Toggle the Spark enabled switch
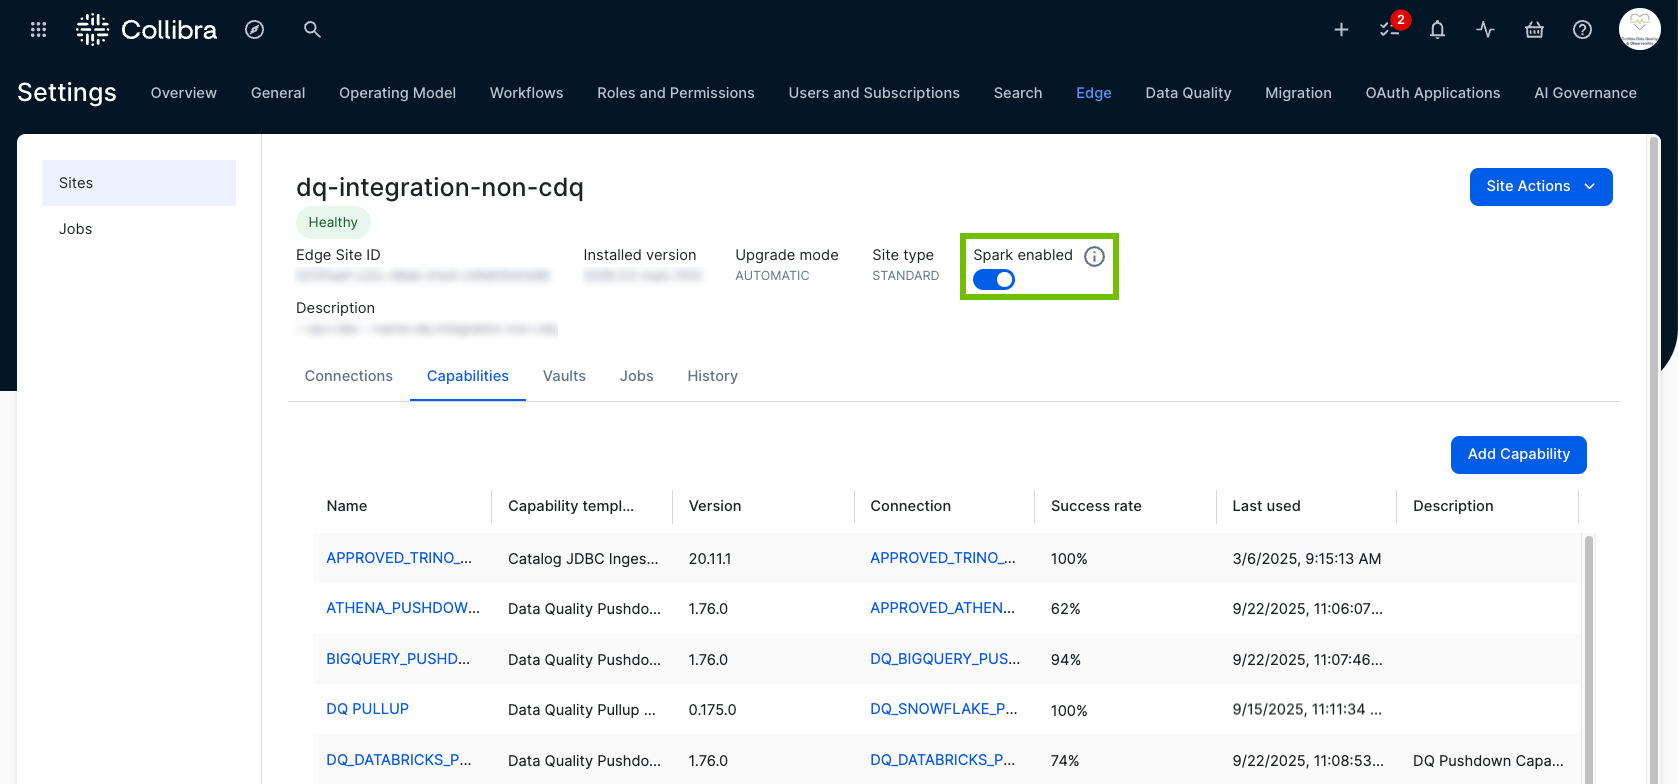Screen dimensions: 1678x784 coord(994,280)
